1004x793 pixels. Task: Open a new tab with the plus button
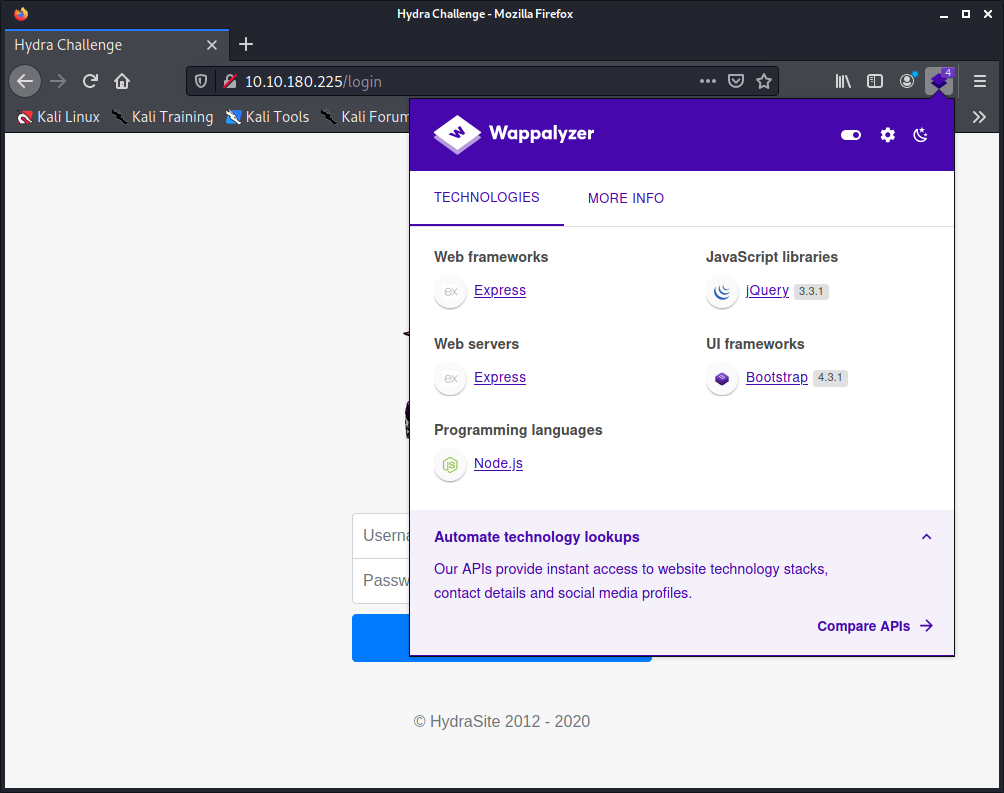(x=246, y=44)
